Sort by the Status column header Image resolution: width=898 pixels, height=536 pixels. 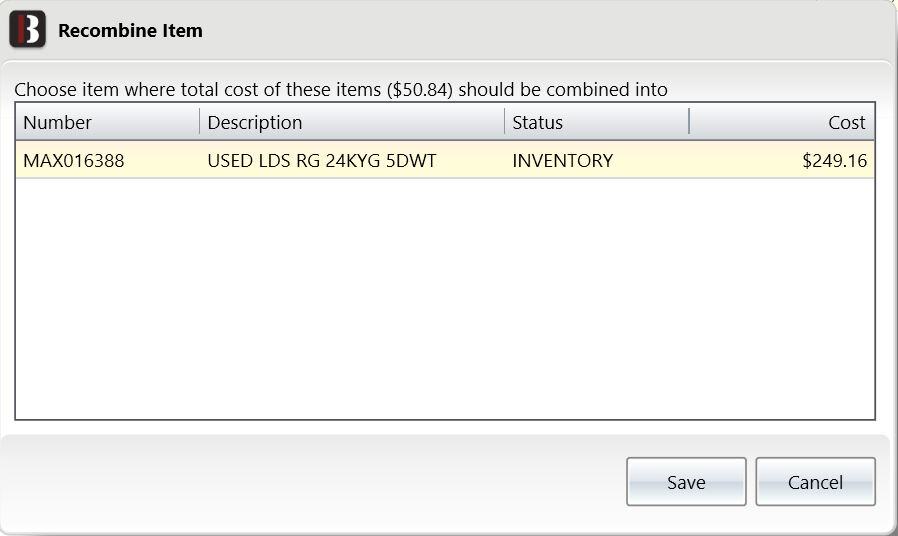pyautogui.click(x=597, y=122)
